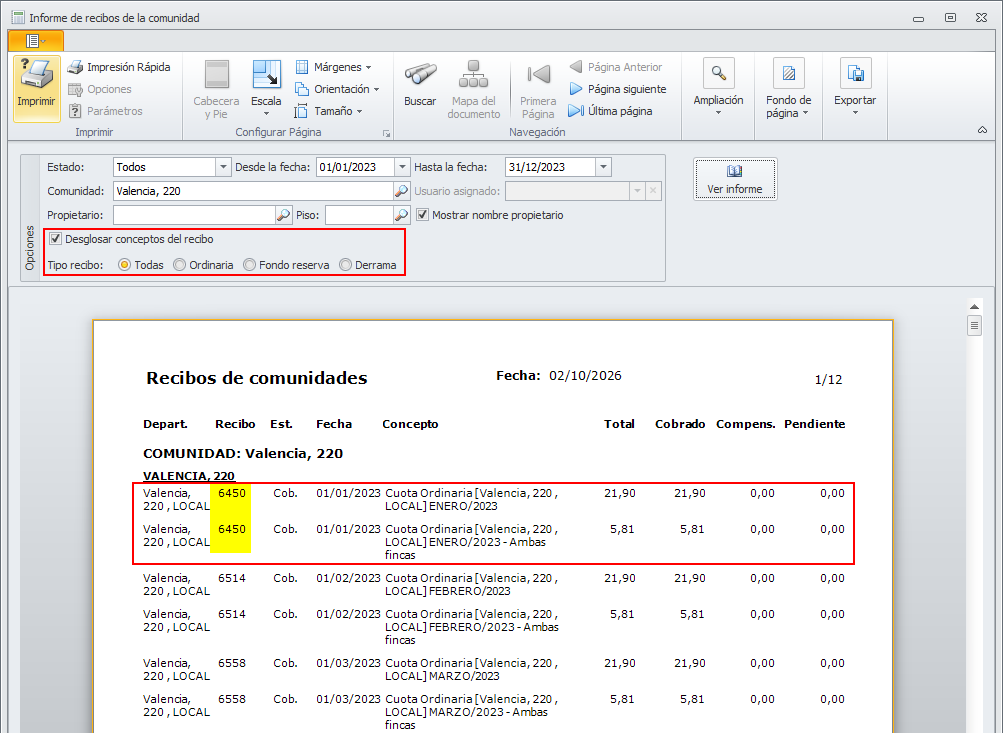Open the Escala dropdown arrow
The height and width of the screenshot is (733, 1003).
(266, 114)
